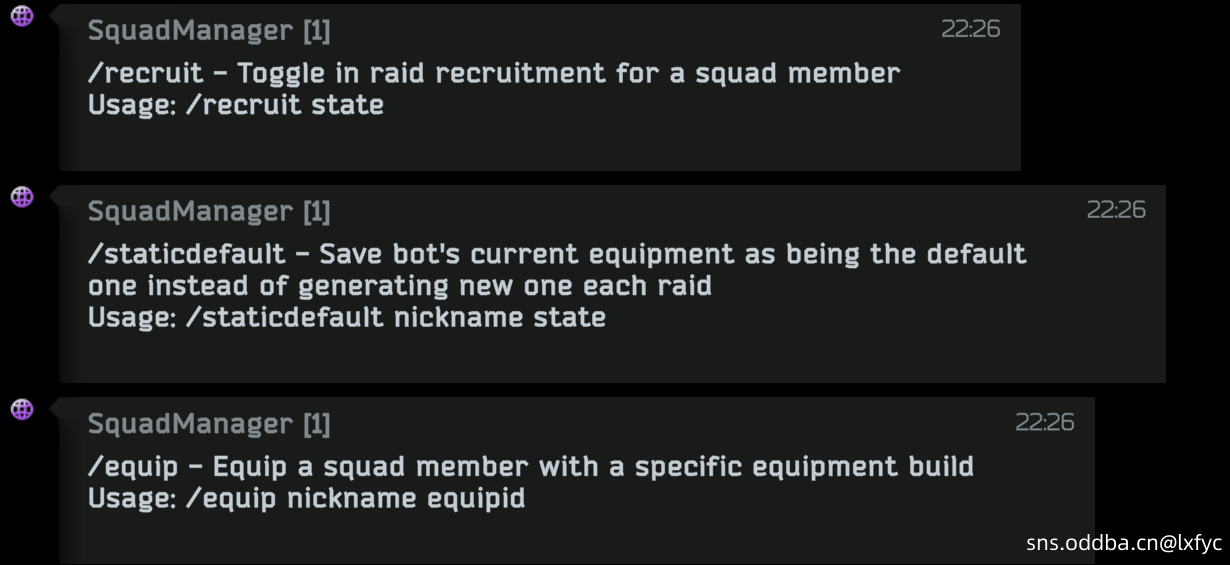This screenshot has height=565, width=1230.
Task: Click the /recruit command description text
Action: point(494,73)
